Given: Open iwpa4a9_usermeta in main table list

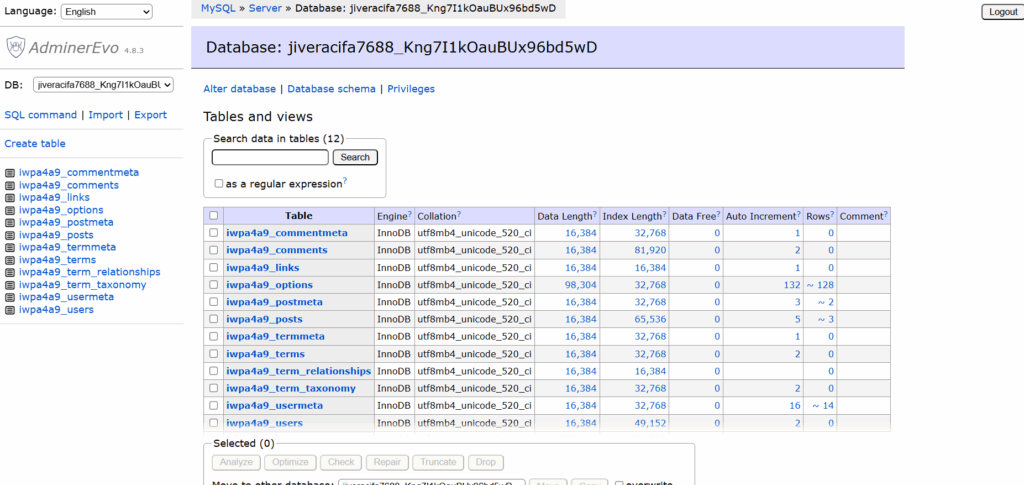Looking at the screenshot, I should 275,406.
